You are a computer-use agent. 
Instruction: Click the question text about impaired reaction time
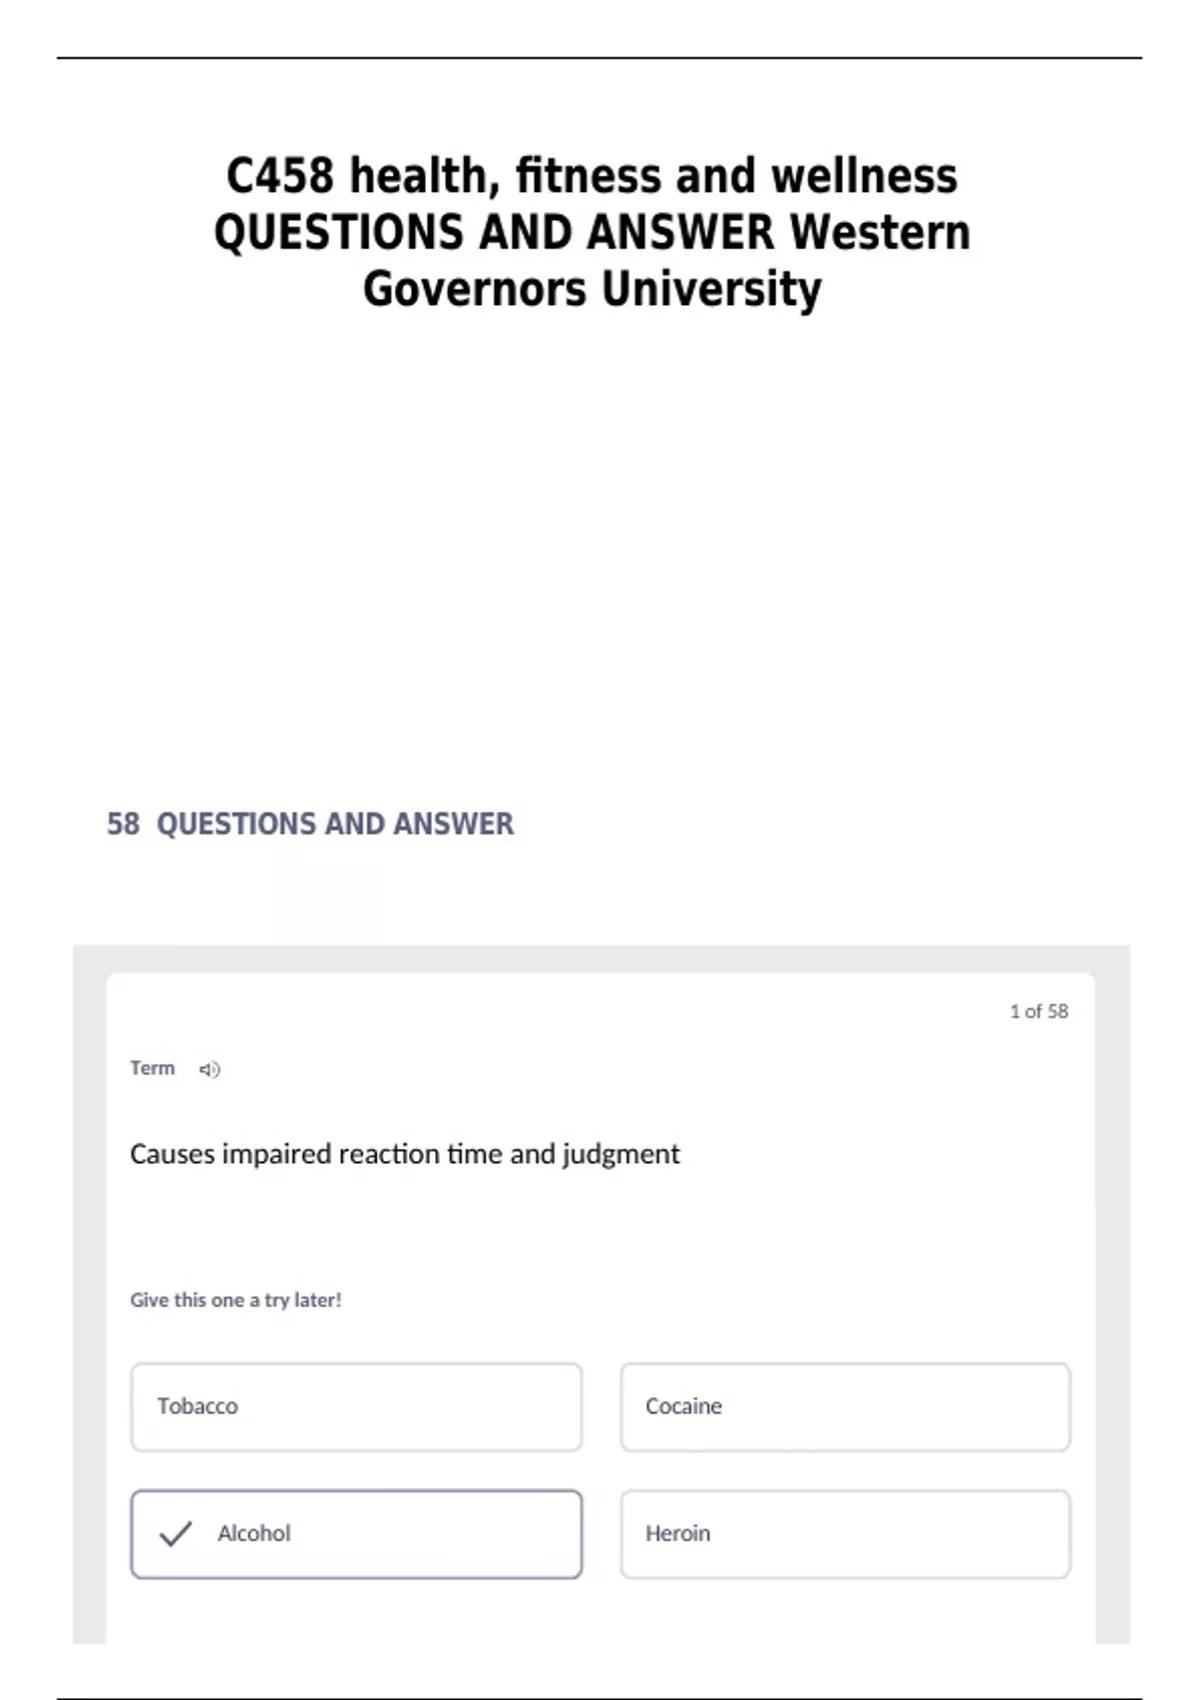pos(404,1154)
